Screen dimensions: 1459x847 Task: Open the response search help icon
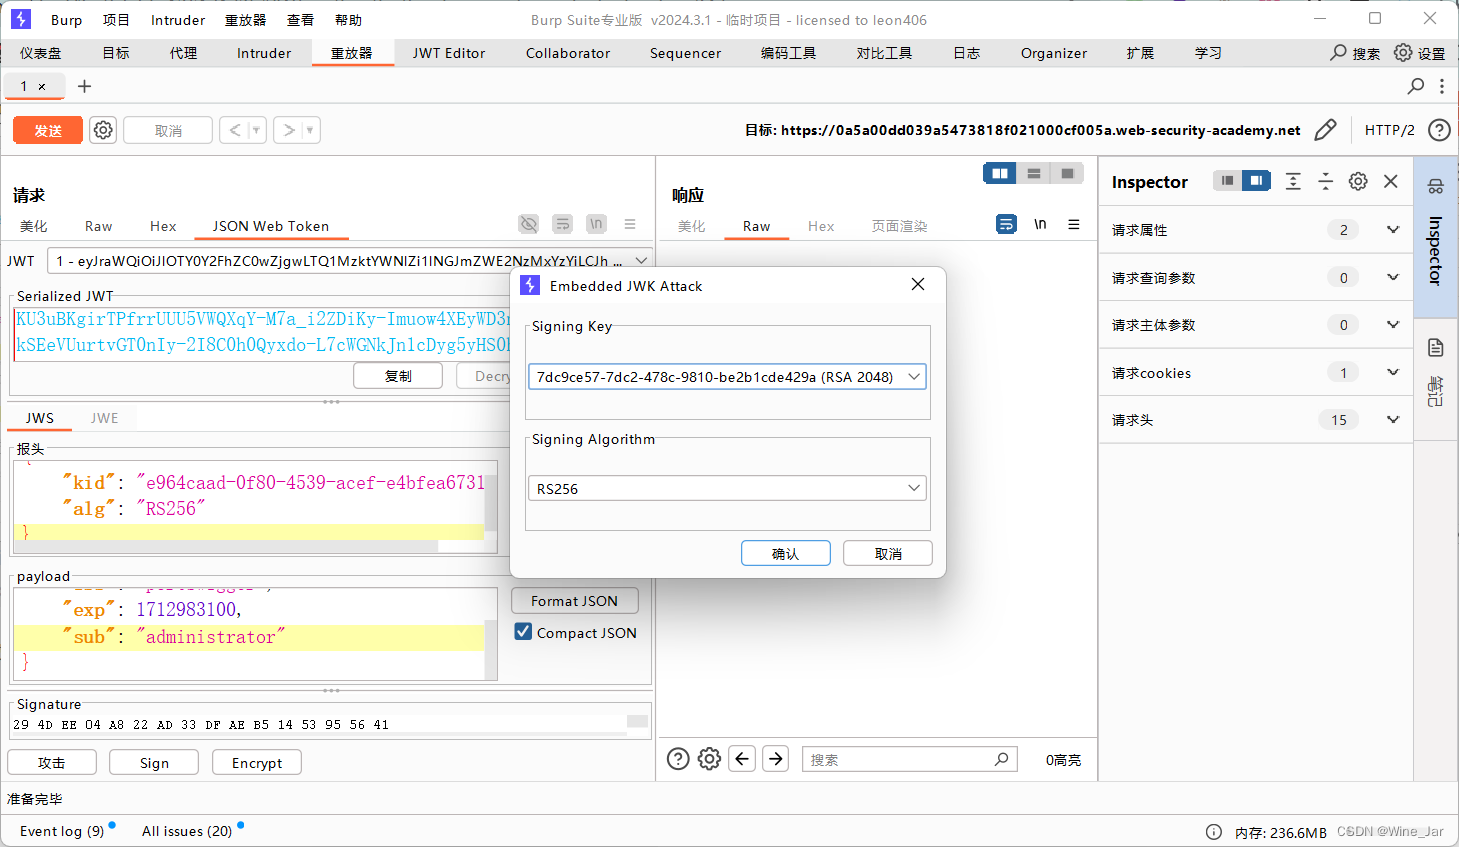(x=678, y=759)
